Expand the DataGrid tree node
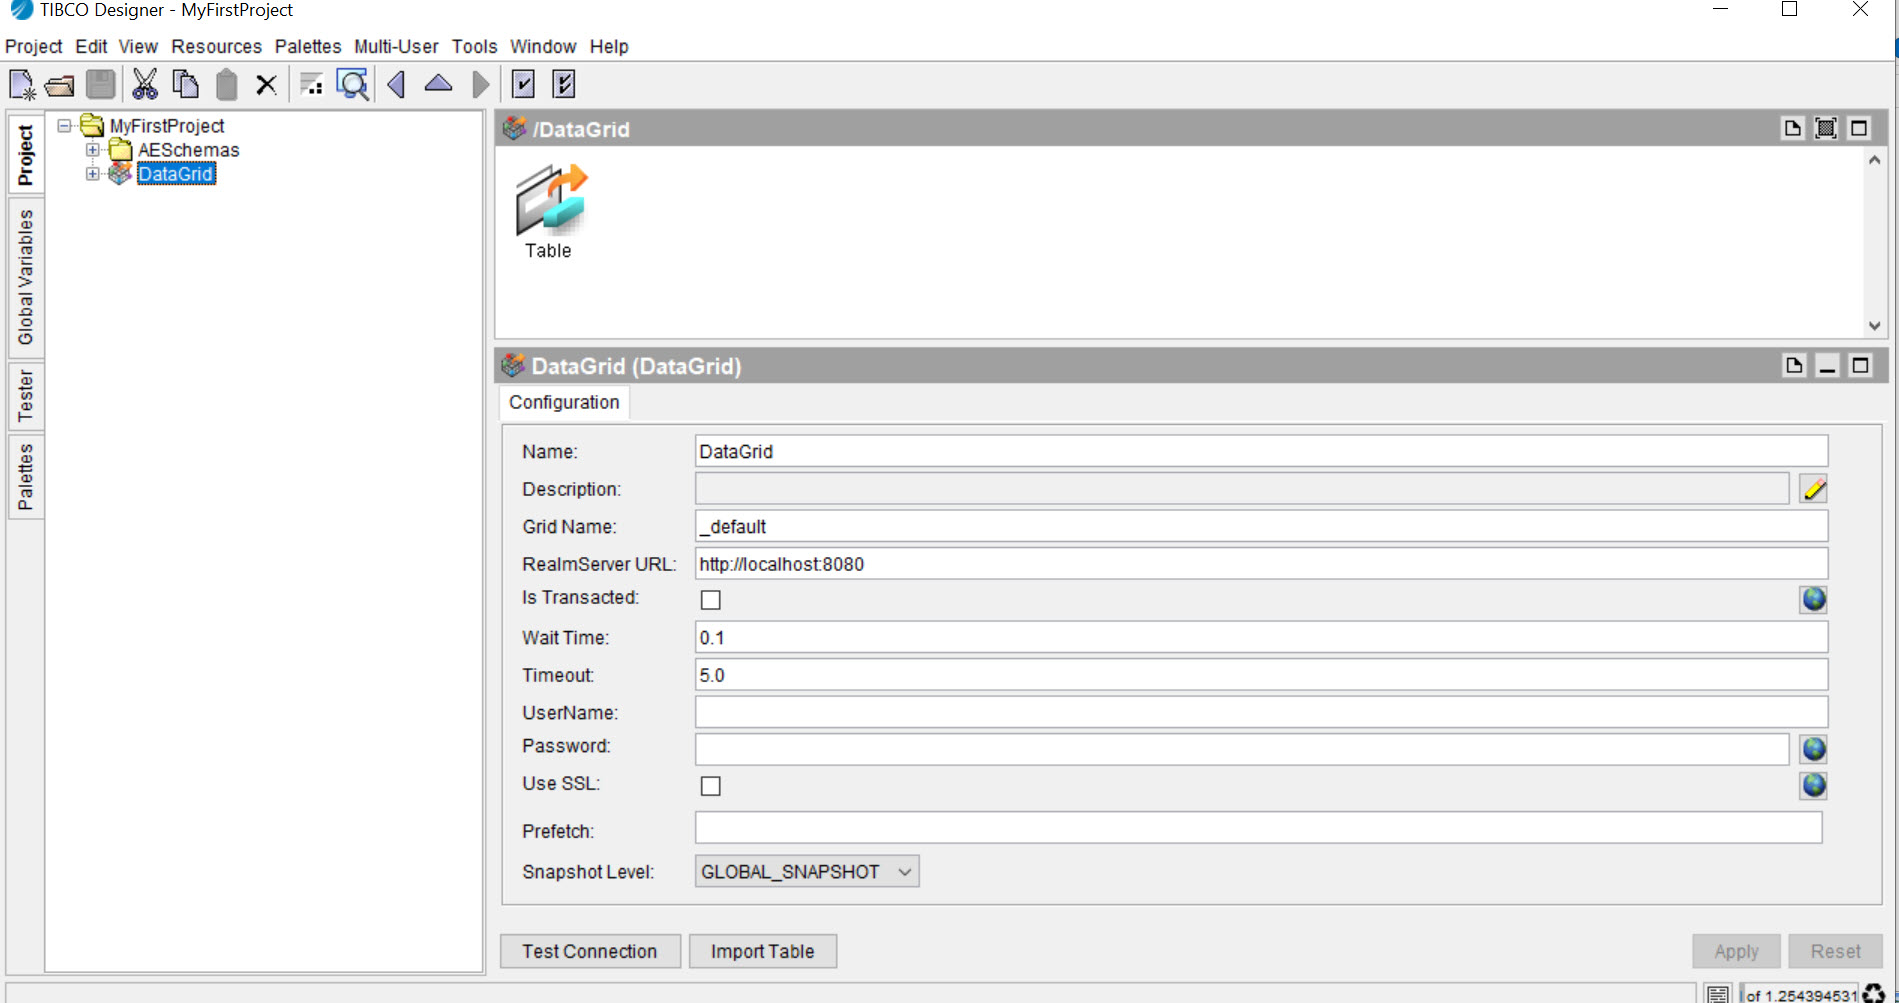Image resolution: width=1899 pixels, height=1003 pixels. pos(93,174)
